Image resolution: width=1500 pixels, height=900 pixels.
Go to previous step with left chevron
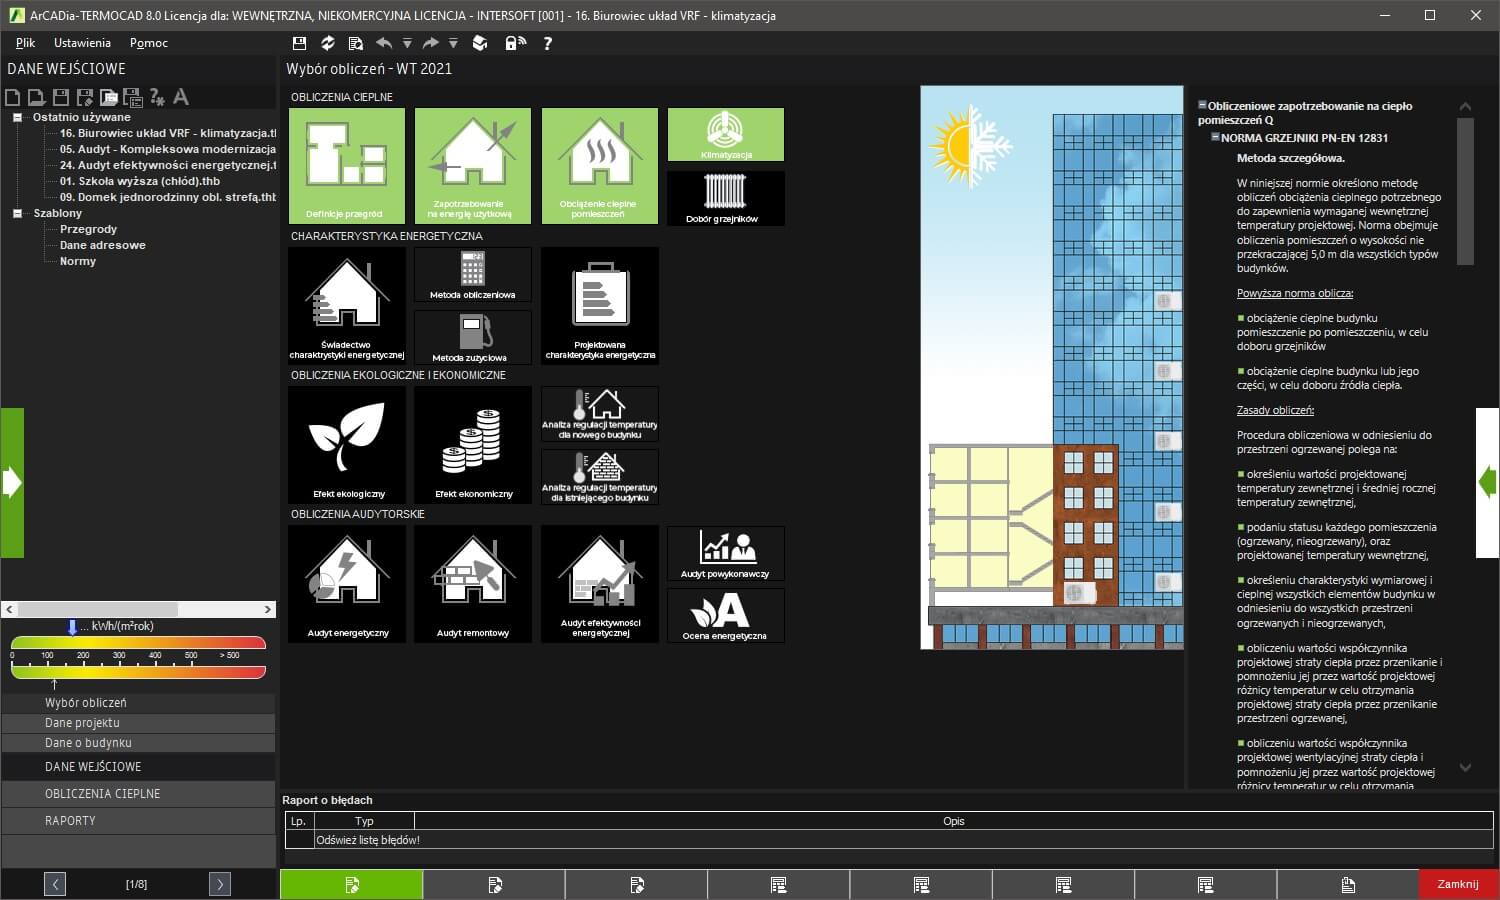coord(56,884)
